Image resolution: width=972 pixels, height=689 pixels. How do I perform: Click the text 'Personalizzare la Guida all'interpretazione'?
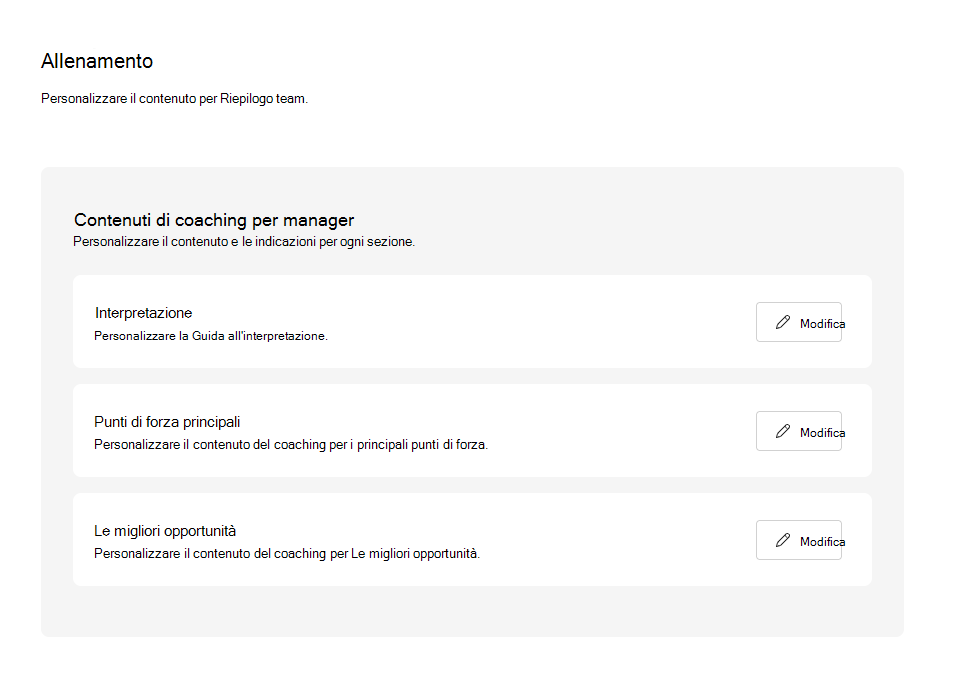click(211, 336)
